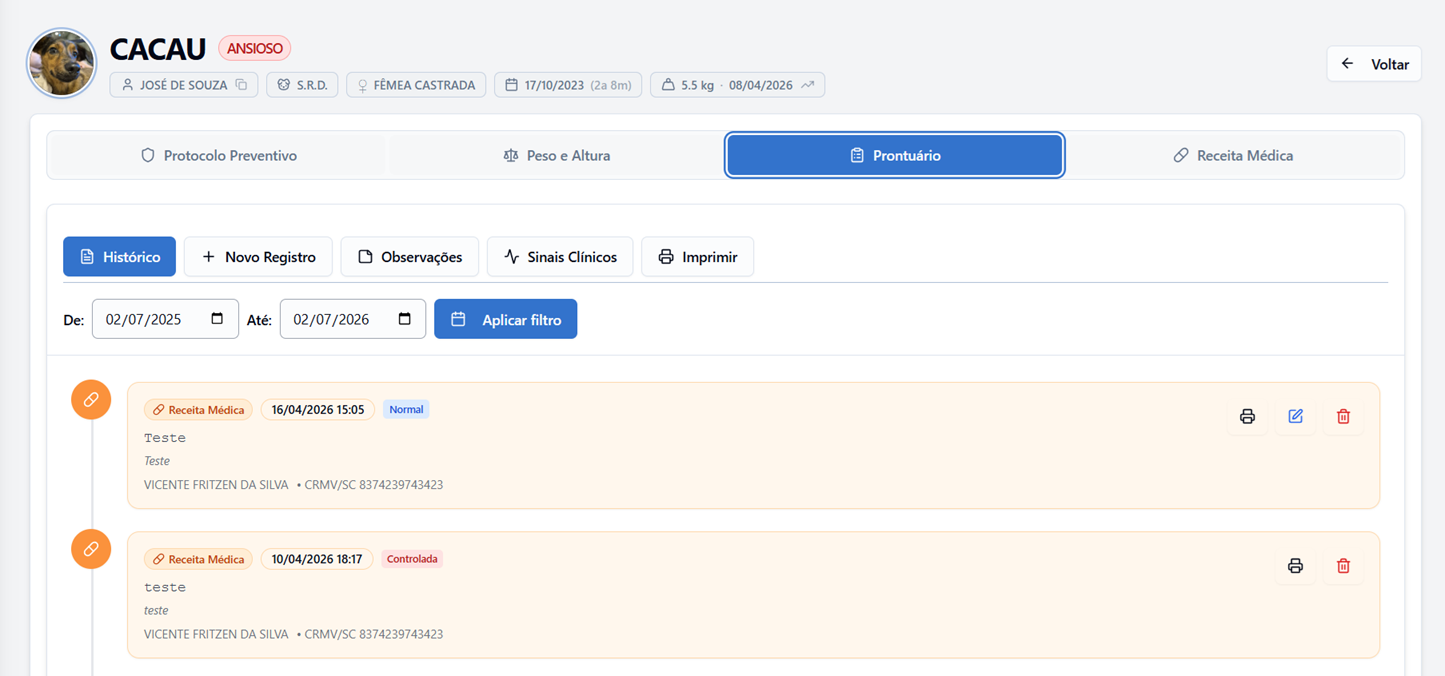This screenshot has width=1445, height=676.
Task: Click the orange pill timeline icon for 16/04/2026
Action: coord(91,400)
